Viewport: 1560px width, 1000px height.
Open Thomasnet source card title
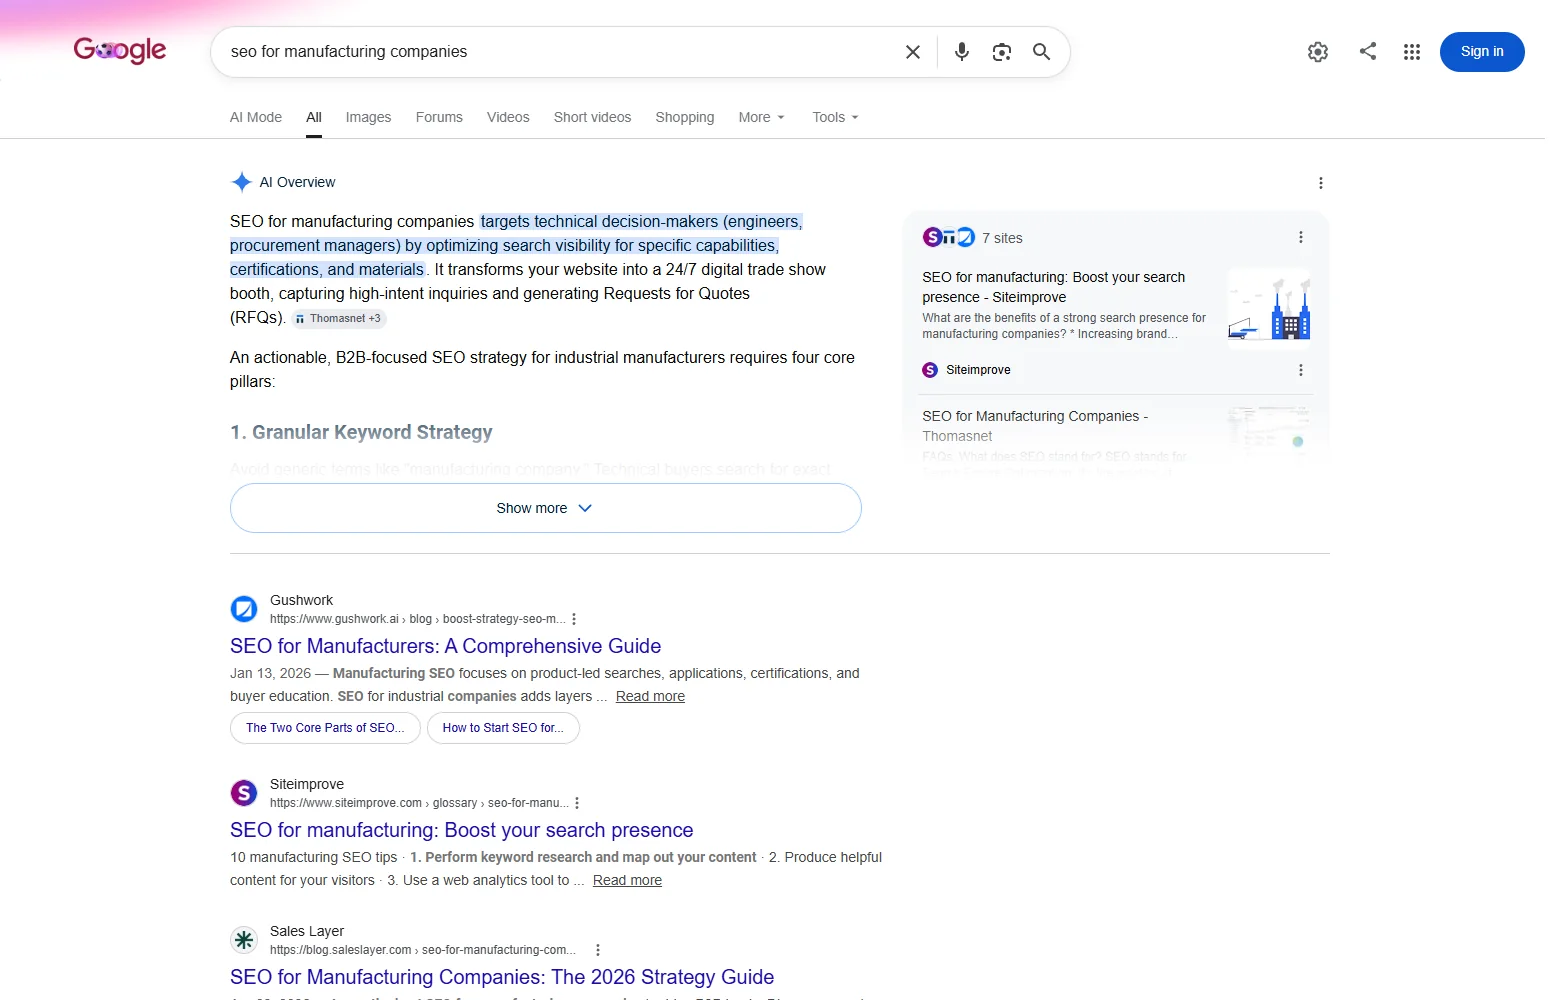[1035, 426]
